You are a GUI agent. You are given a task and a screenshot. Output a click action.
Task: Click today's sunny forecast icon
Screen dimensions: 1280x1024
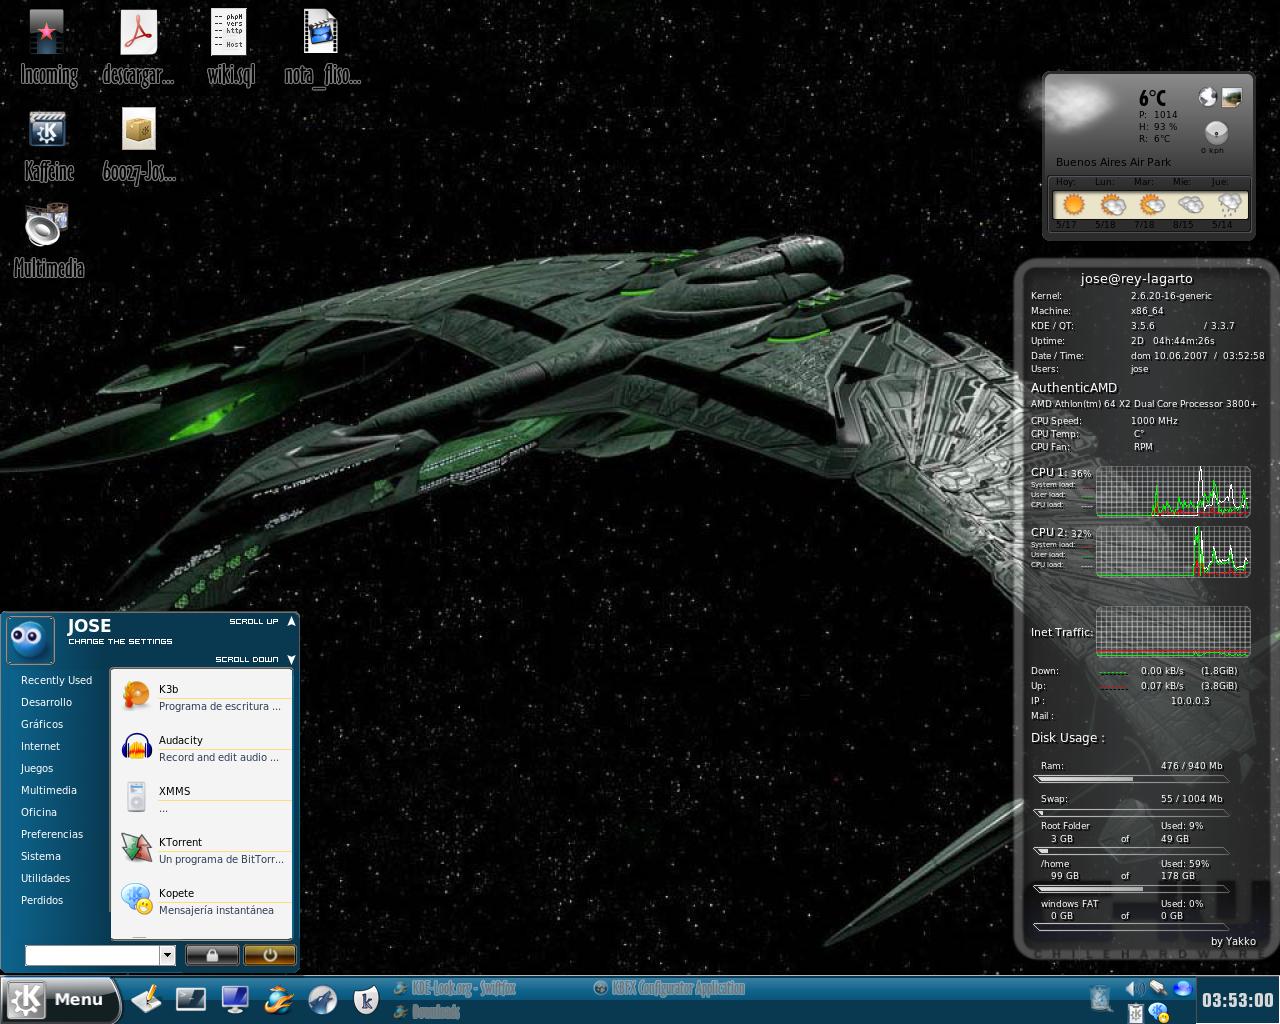coord(1073,205)
